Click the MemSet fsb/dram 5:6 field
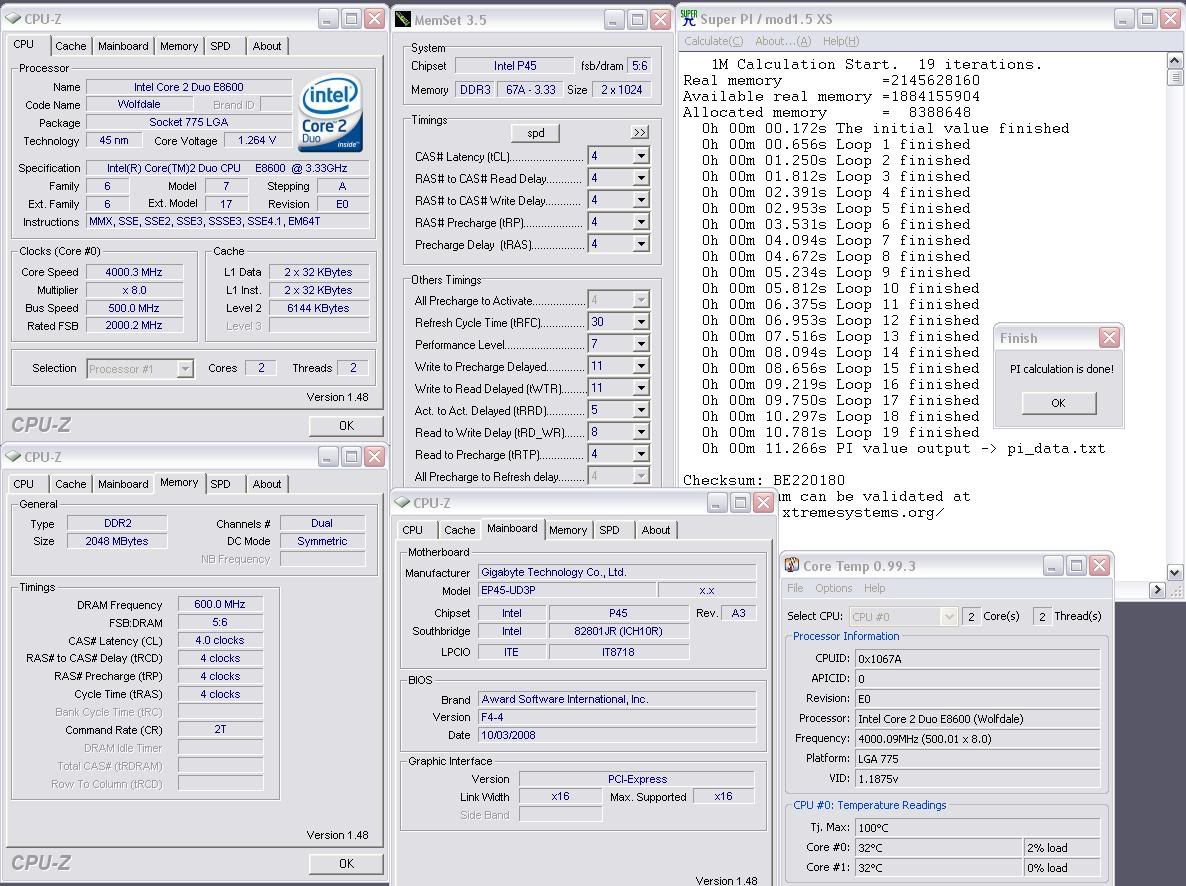Image resolution: width=1186 pixels, height=886 pixels. tap(640, 67)
